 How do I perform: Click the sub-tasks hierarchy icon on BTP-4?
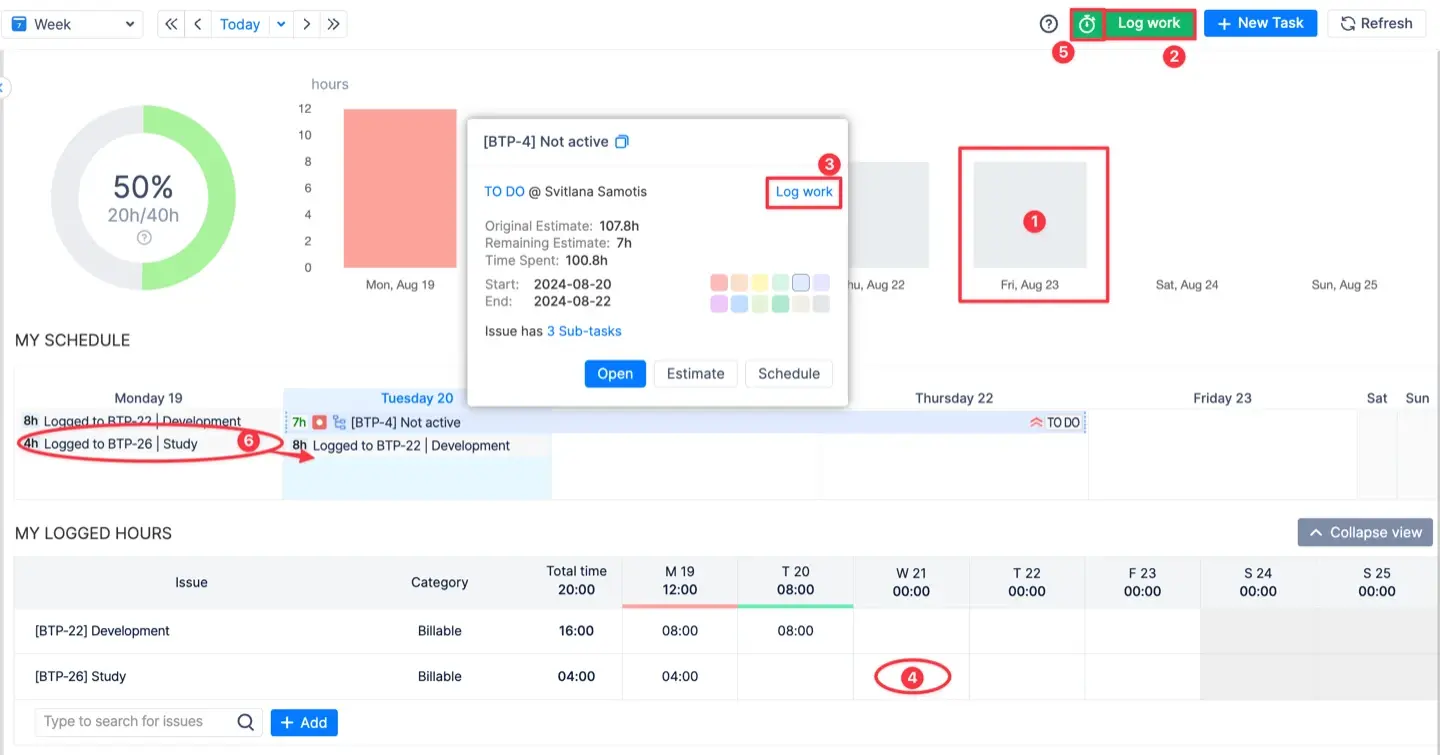point(340,421)
